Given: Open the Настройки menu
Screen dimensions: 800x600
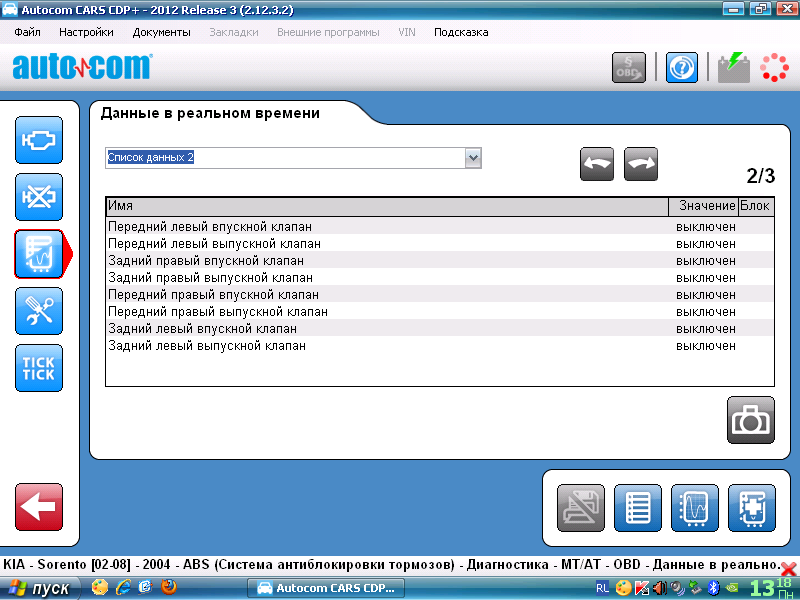Looking at the screenshot, I should point(86,32).
